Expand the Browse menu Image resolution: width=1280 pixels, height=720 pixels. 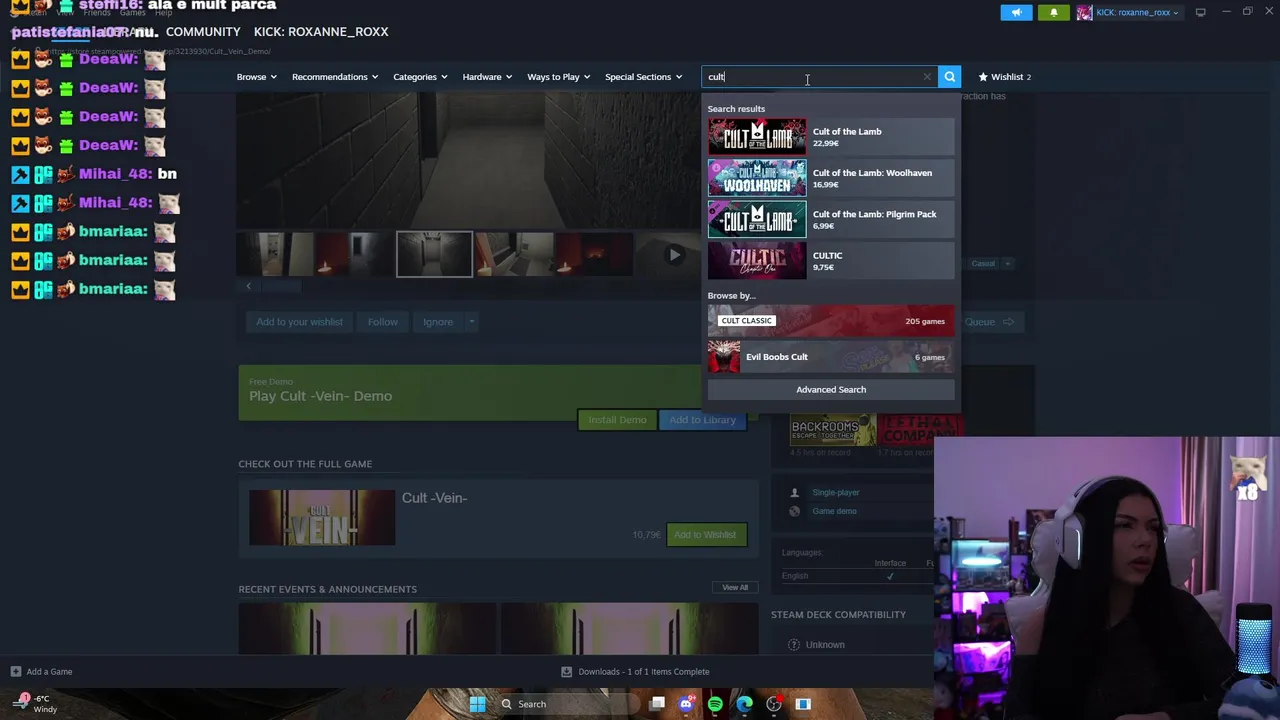(x=256, y=77)
